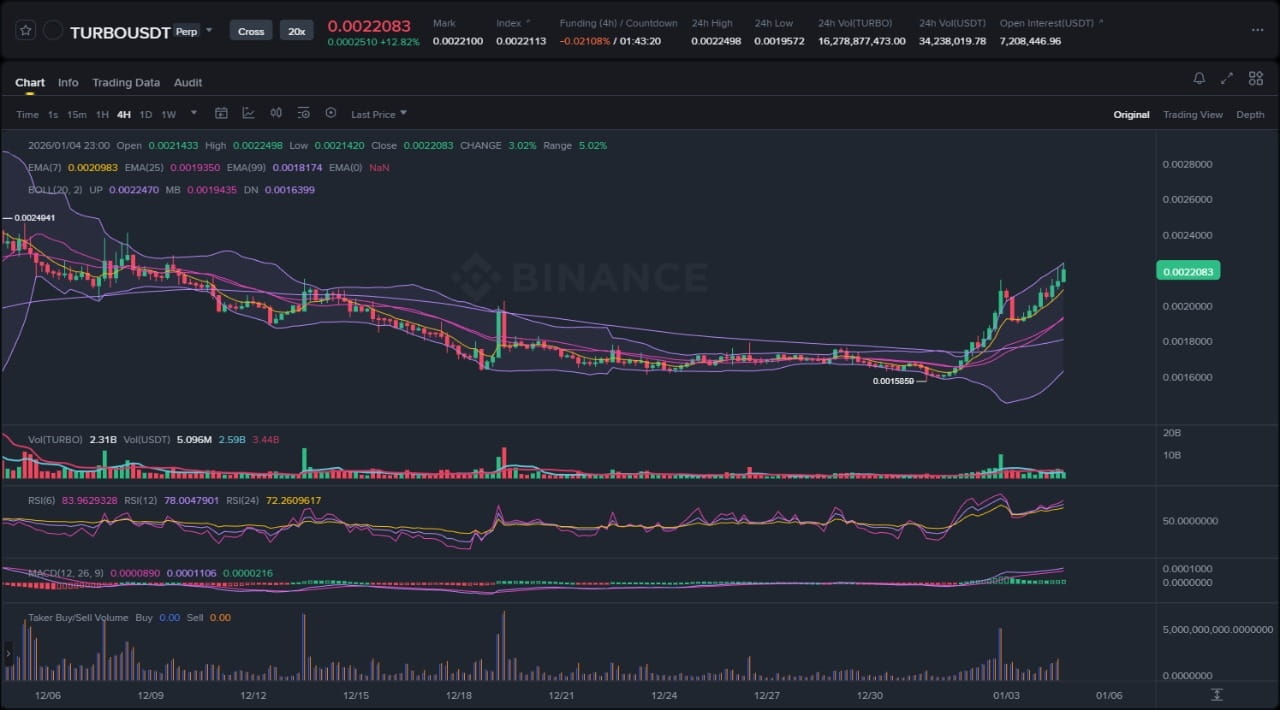
Task: Select the 4H chart interval
Action: 124,115
